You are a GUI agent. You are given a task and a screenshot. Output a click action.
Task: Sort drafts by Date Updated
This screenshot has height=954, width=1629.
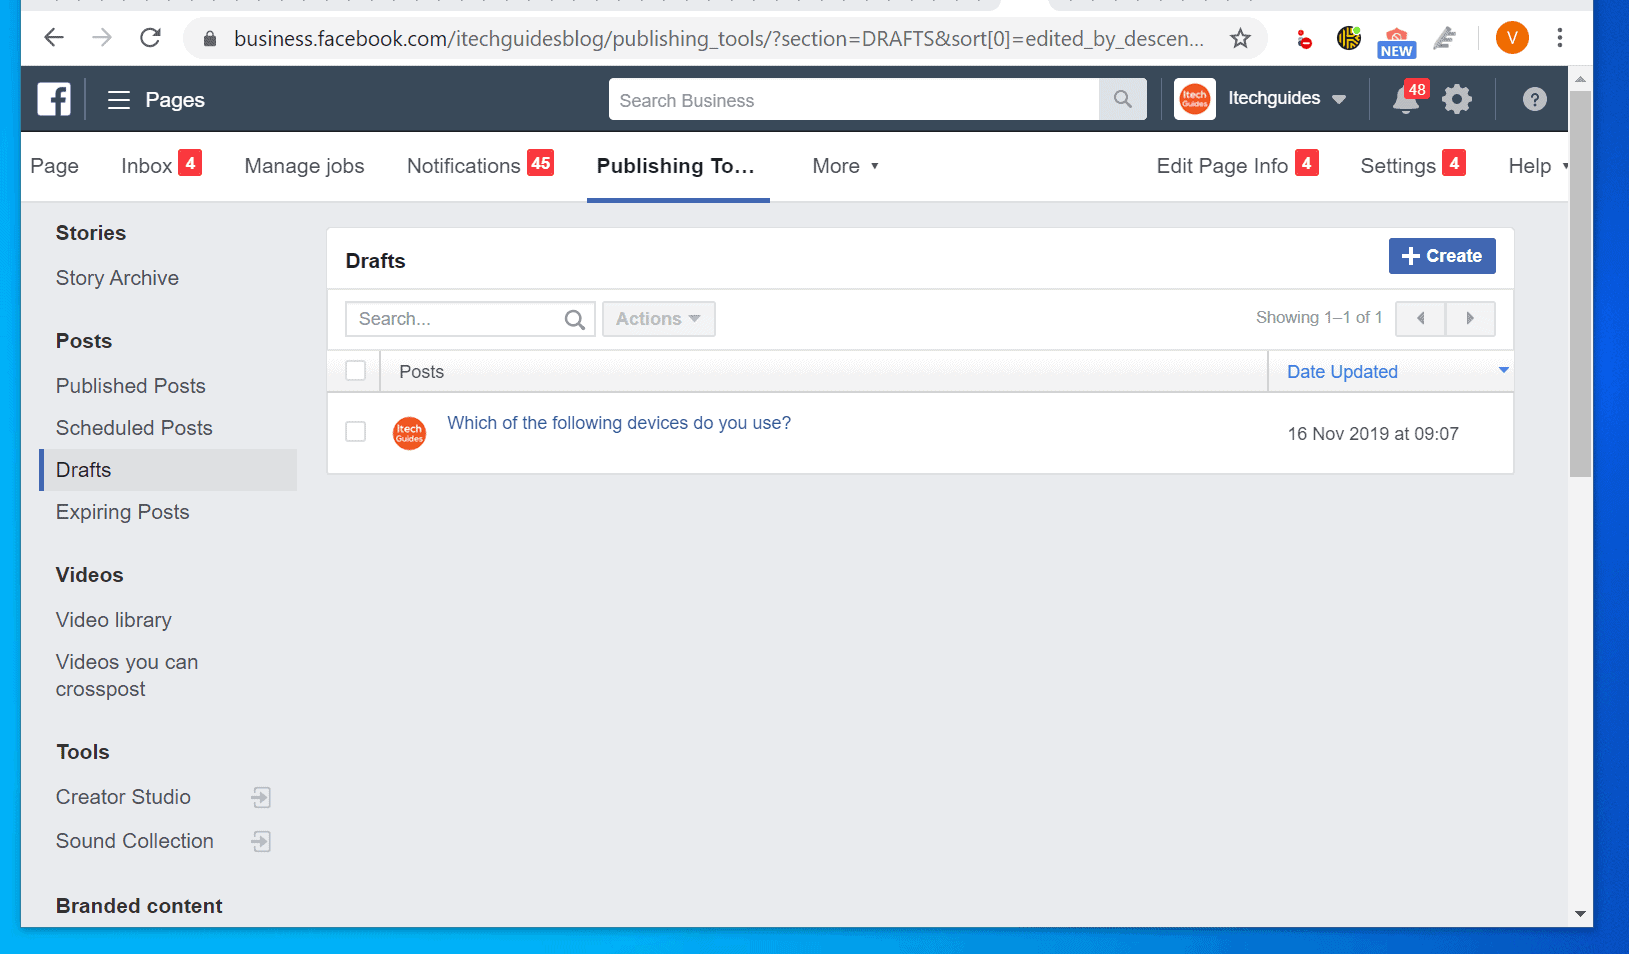(x=1342, y=371)
